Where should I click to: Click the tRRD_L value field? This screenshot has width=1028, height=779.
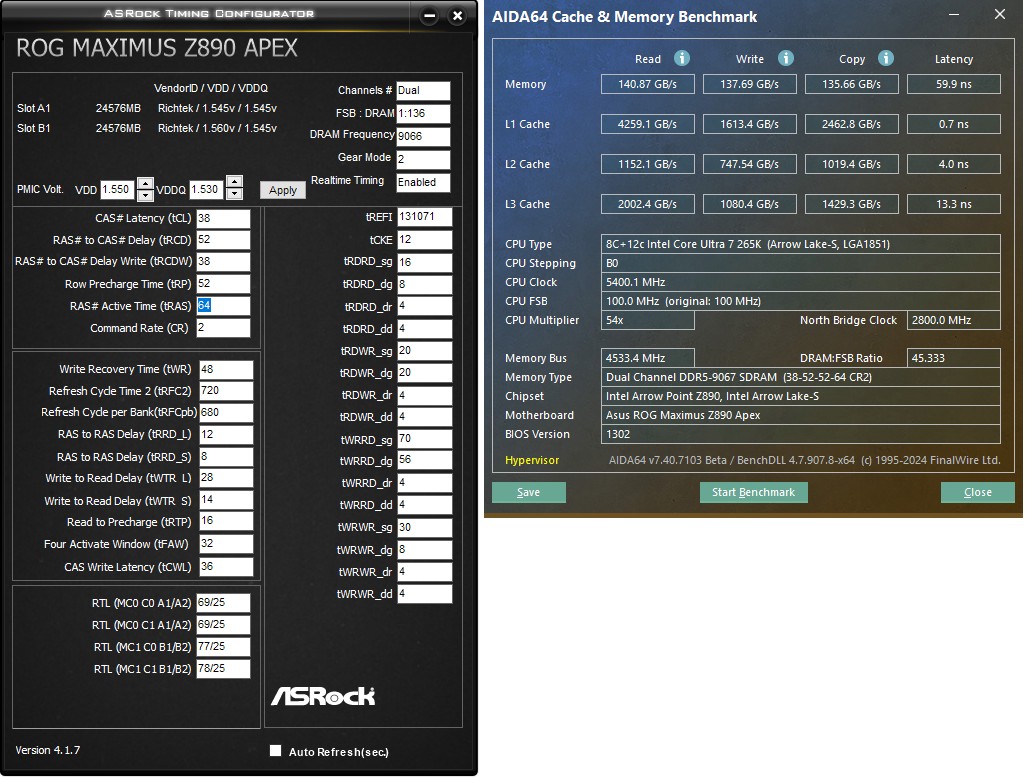(226, 435)
